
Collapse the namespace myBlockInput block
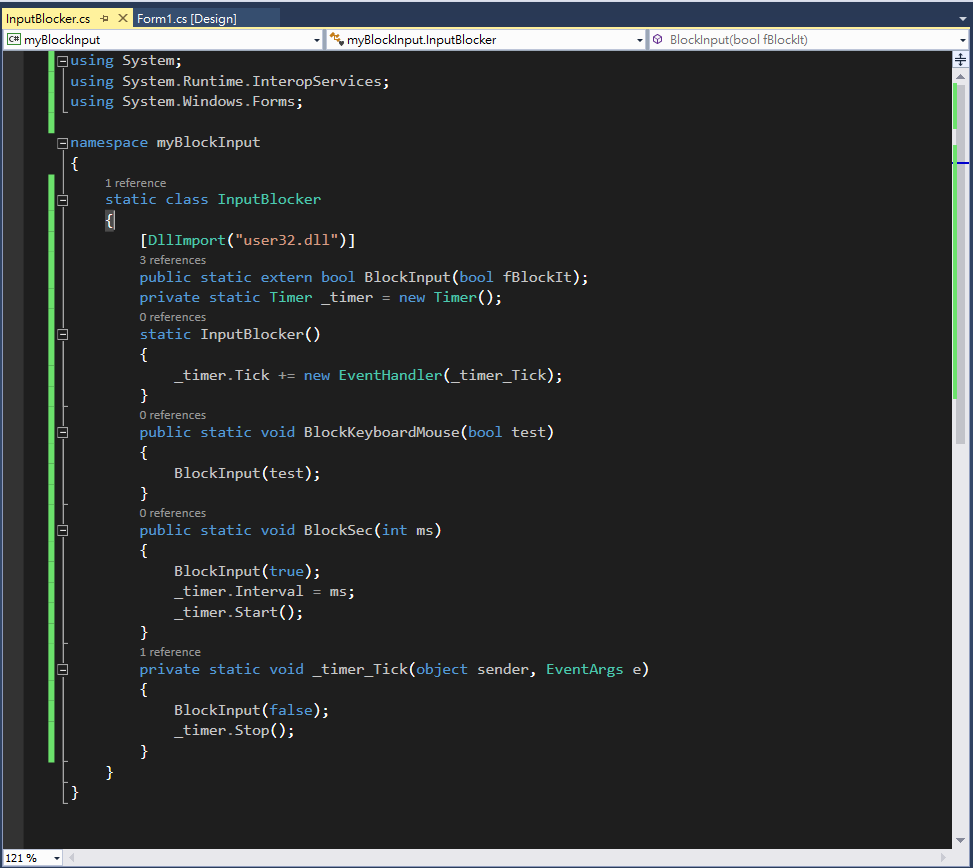tap(62, 142)
